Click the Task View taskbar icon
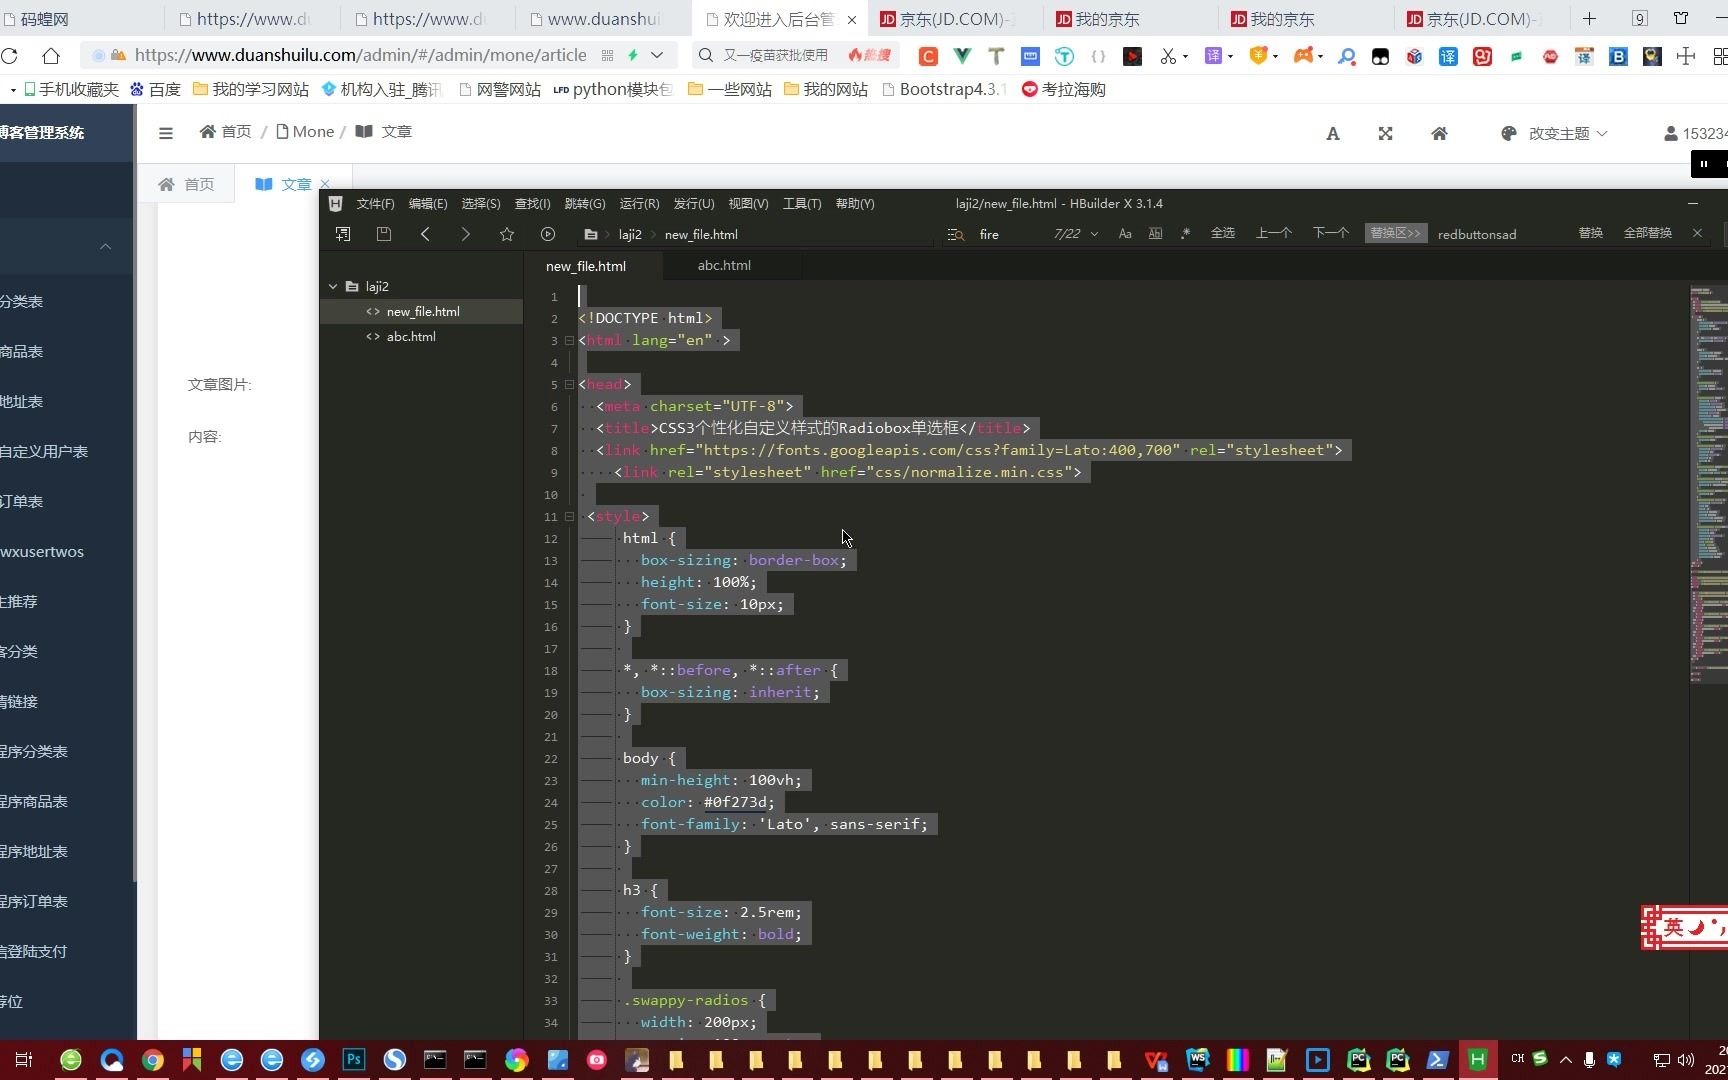 point(24,1060)
